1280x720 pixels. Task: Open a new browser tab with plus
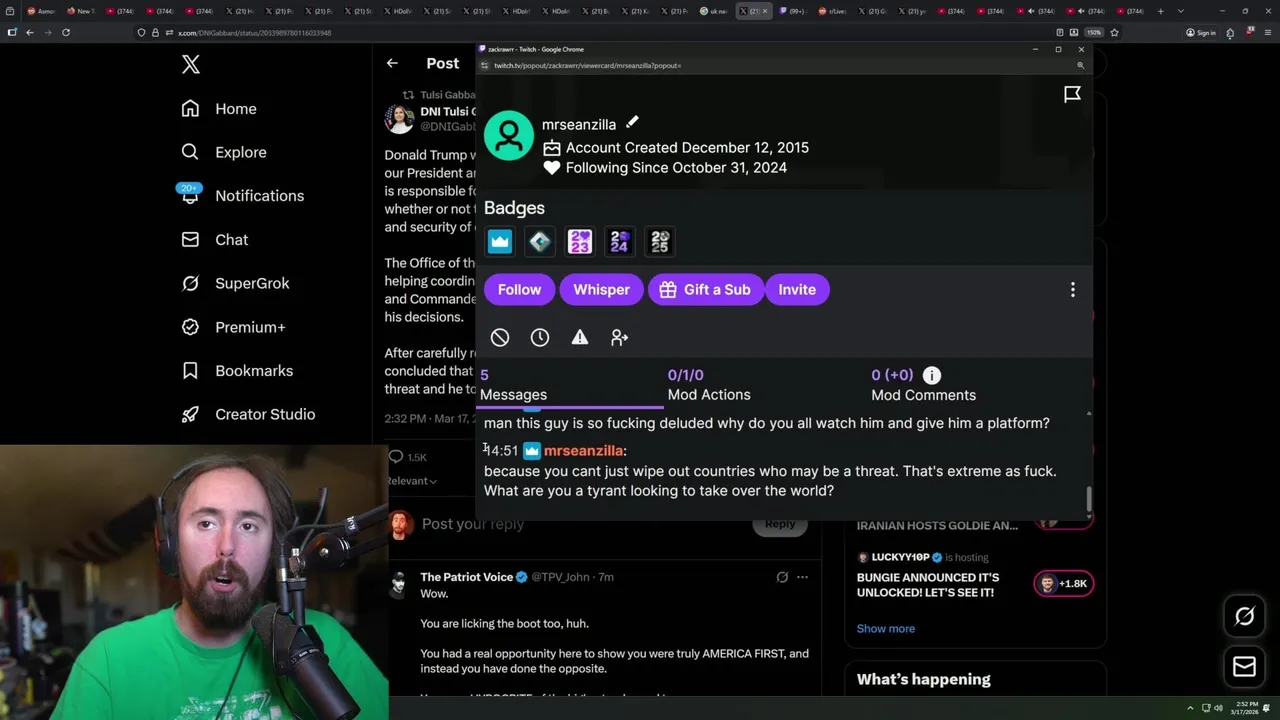[1160, 11]
